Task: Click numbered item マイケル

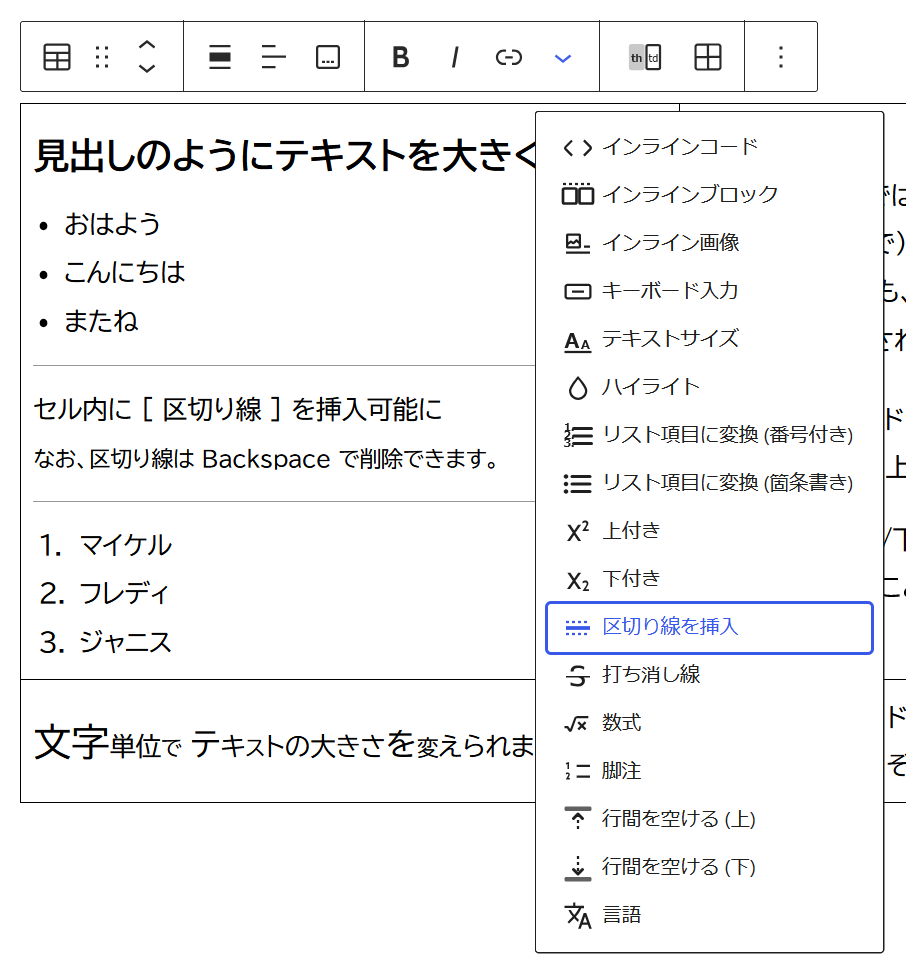Action: [125, 545]
